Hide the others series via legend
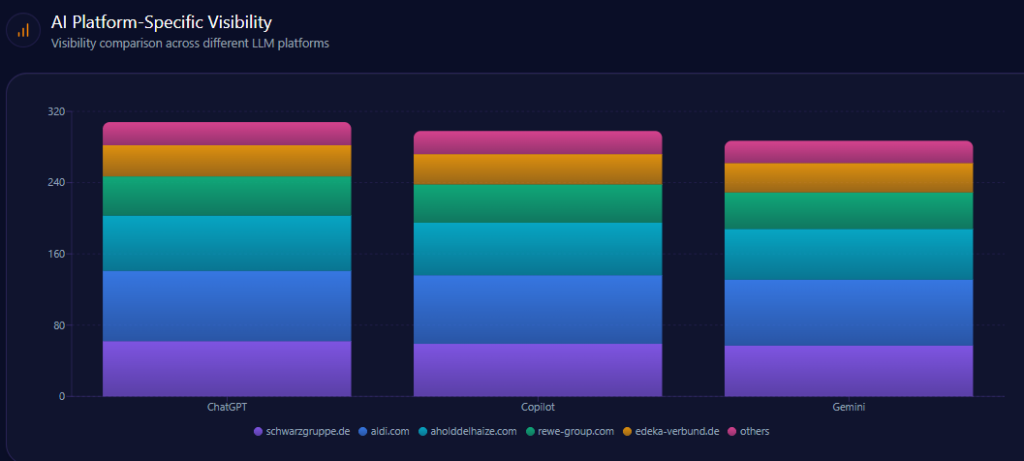The width and height of the screenshot is (1024, 461). 754,431
